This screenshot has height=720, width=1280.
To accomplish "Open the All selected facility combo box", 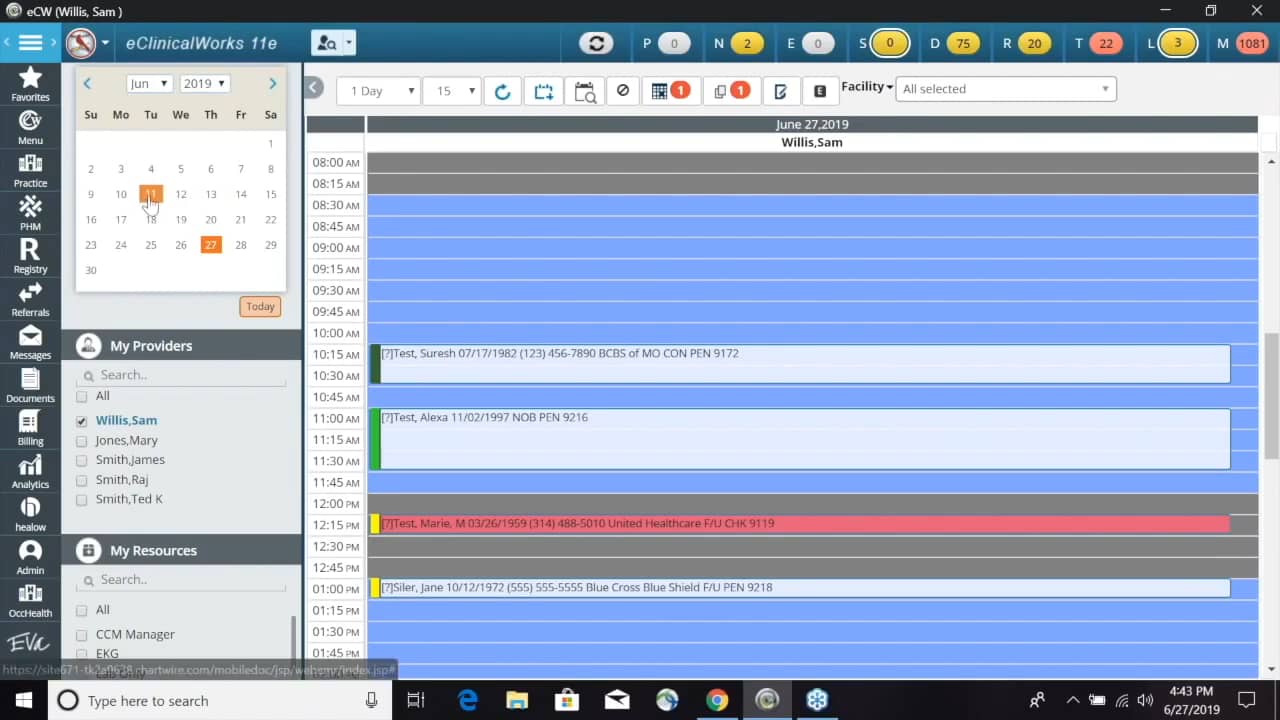I will (1006, 89).
